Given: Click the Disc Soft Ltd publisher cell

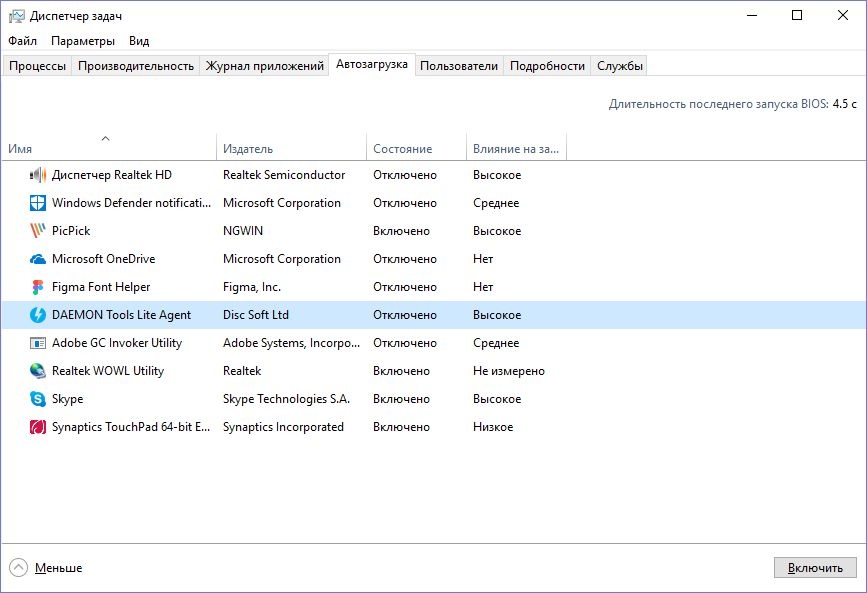Looking at the screenshot, I should coord(255,315).
